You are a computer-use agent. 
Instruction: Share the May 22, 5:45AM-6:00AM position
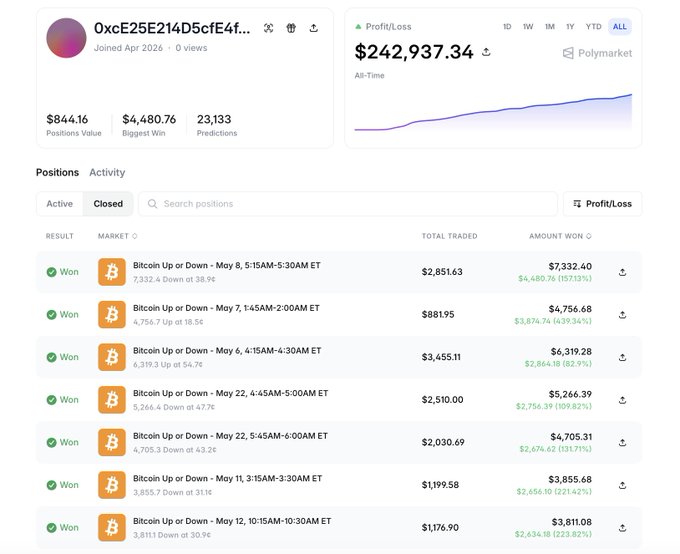[622, 442]
